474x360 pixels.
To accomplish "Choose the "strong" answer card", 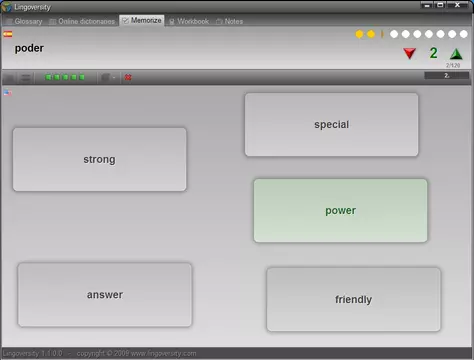I will [x=99, y=159].
